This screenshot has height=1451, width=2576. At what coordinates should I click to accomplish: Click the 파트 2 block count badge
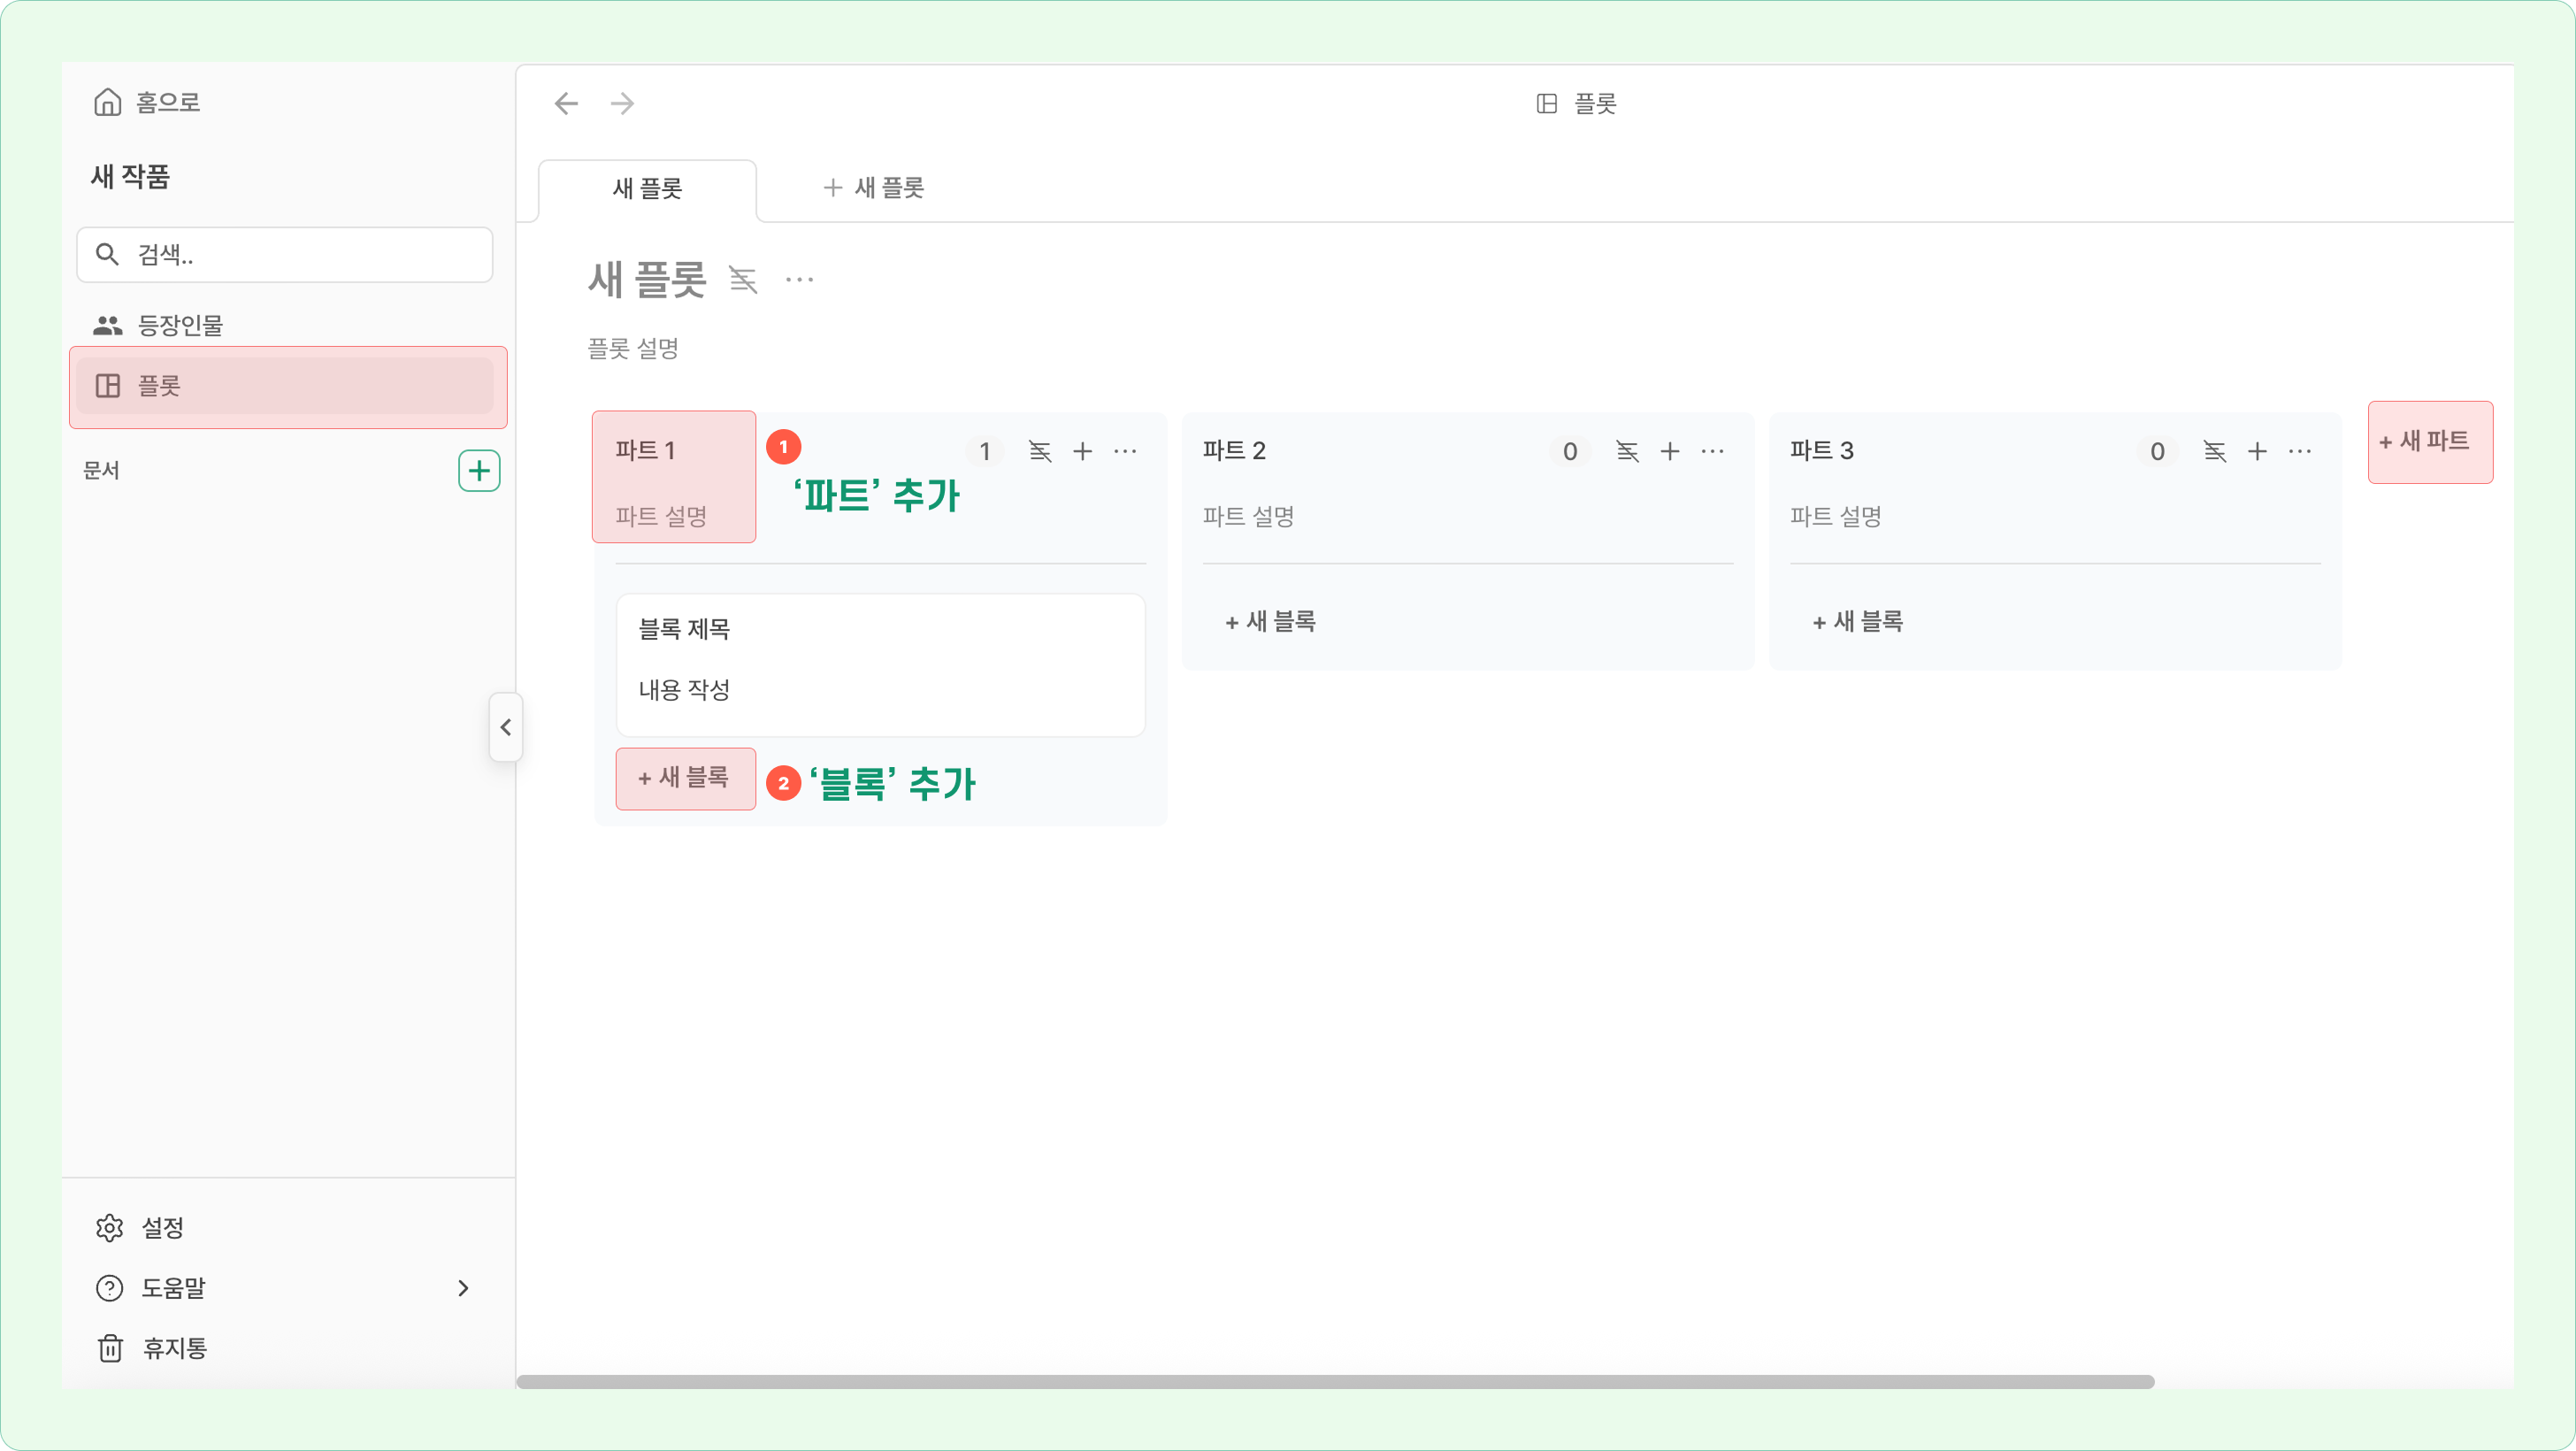pyautogui.click(x=1570, y=452)
